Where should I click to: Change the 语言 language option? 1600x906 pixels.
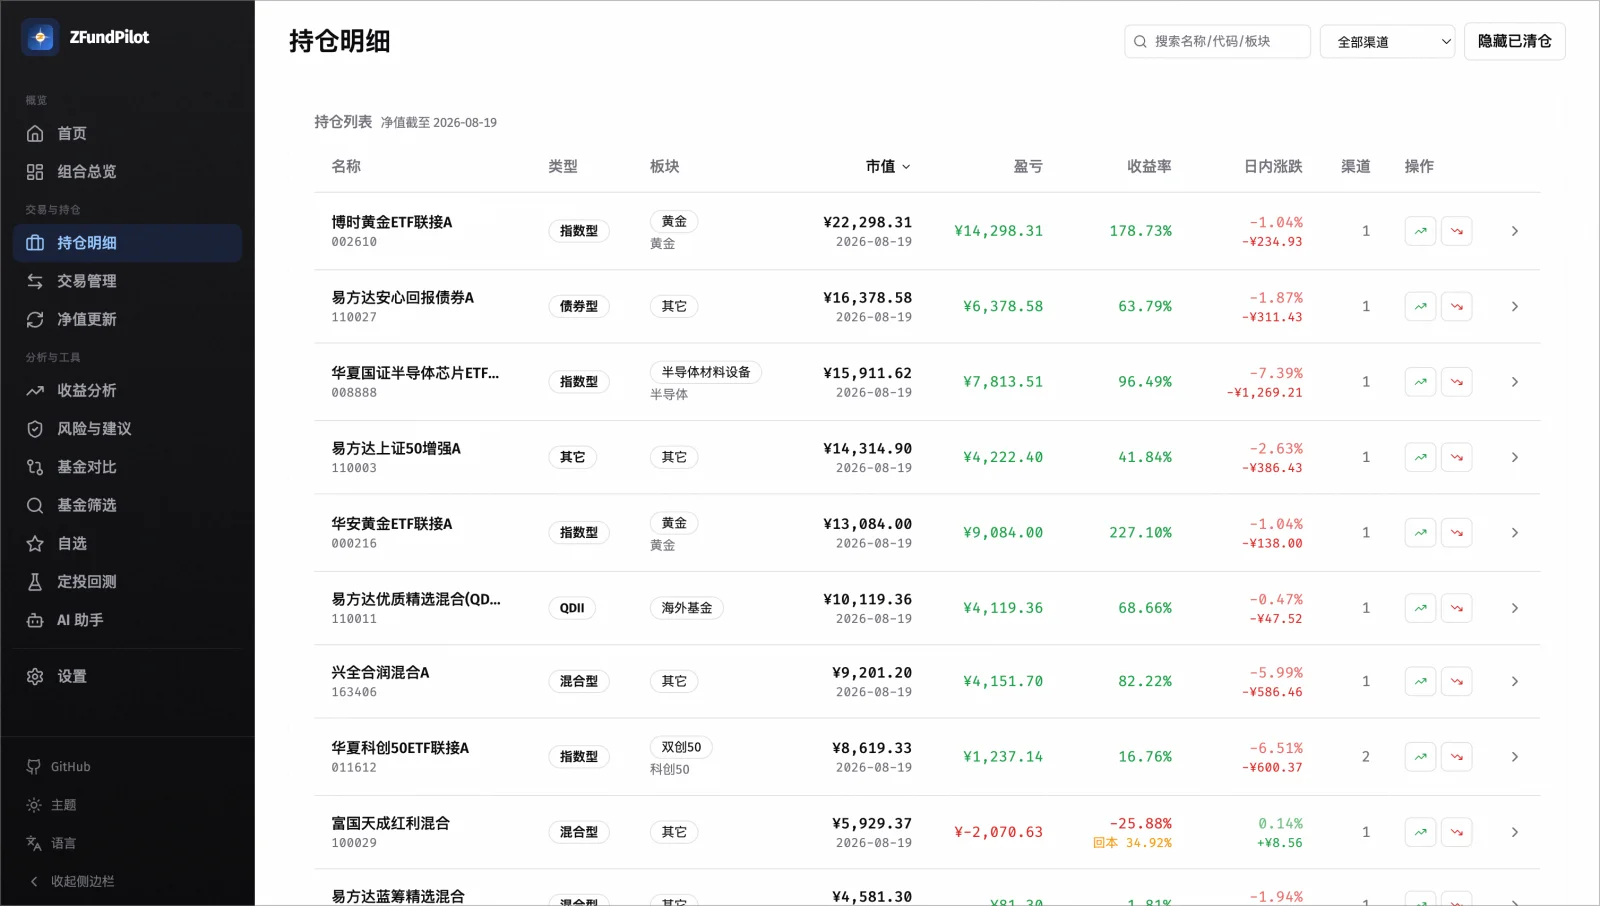point(127,843)
